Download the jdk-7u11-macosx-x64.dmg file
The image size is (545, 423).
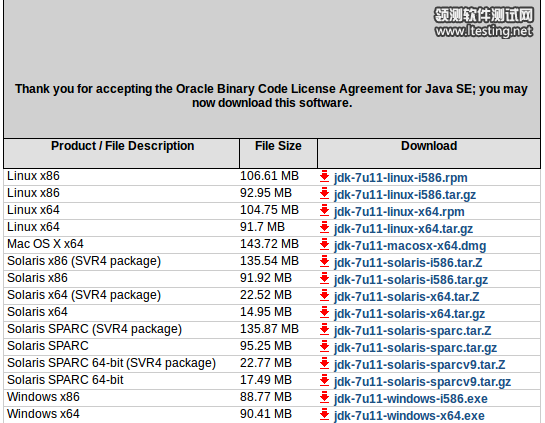click(x=410, y=246)
